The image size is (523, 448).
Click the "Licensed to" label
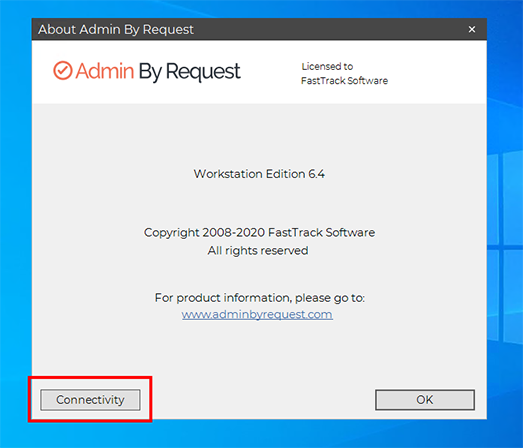[x=327, y=66]
